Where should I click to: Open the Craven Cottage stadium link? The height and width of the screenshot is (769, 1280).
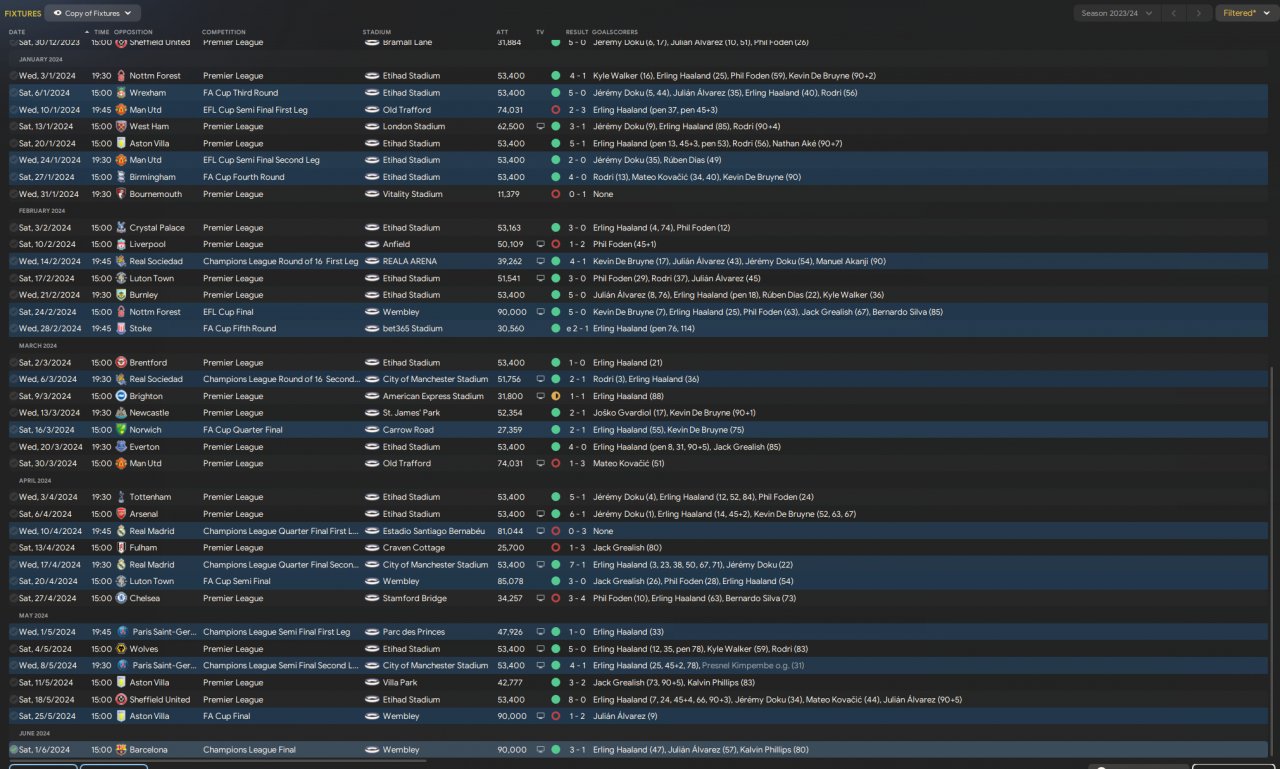413,548
